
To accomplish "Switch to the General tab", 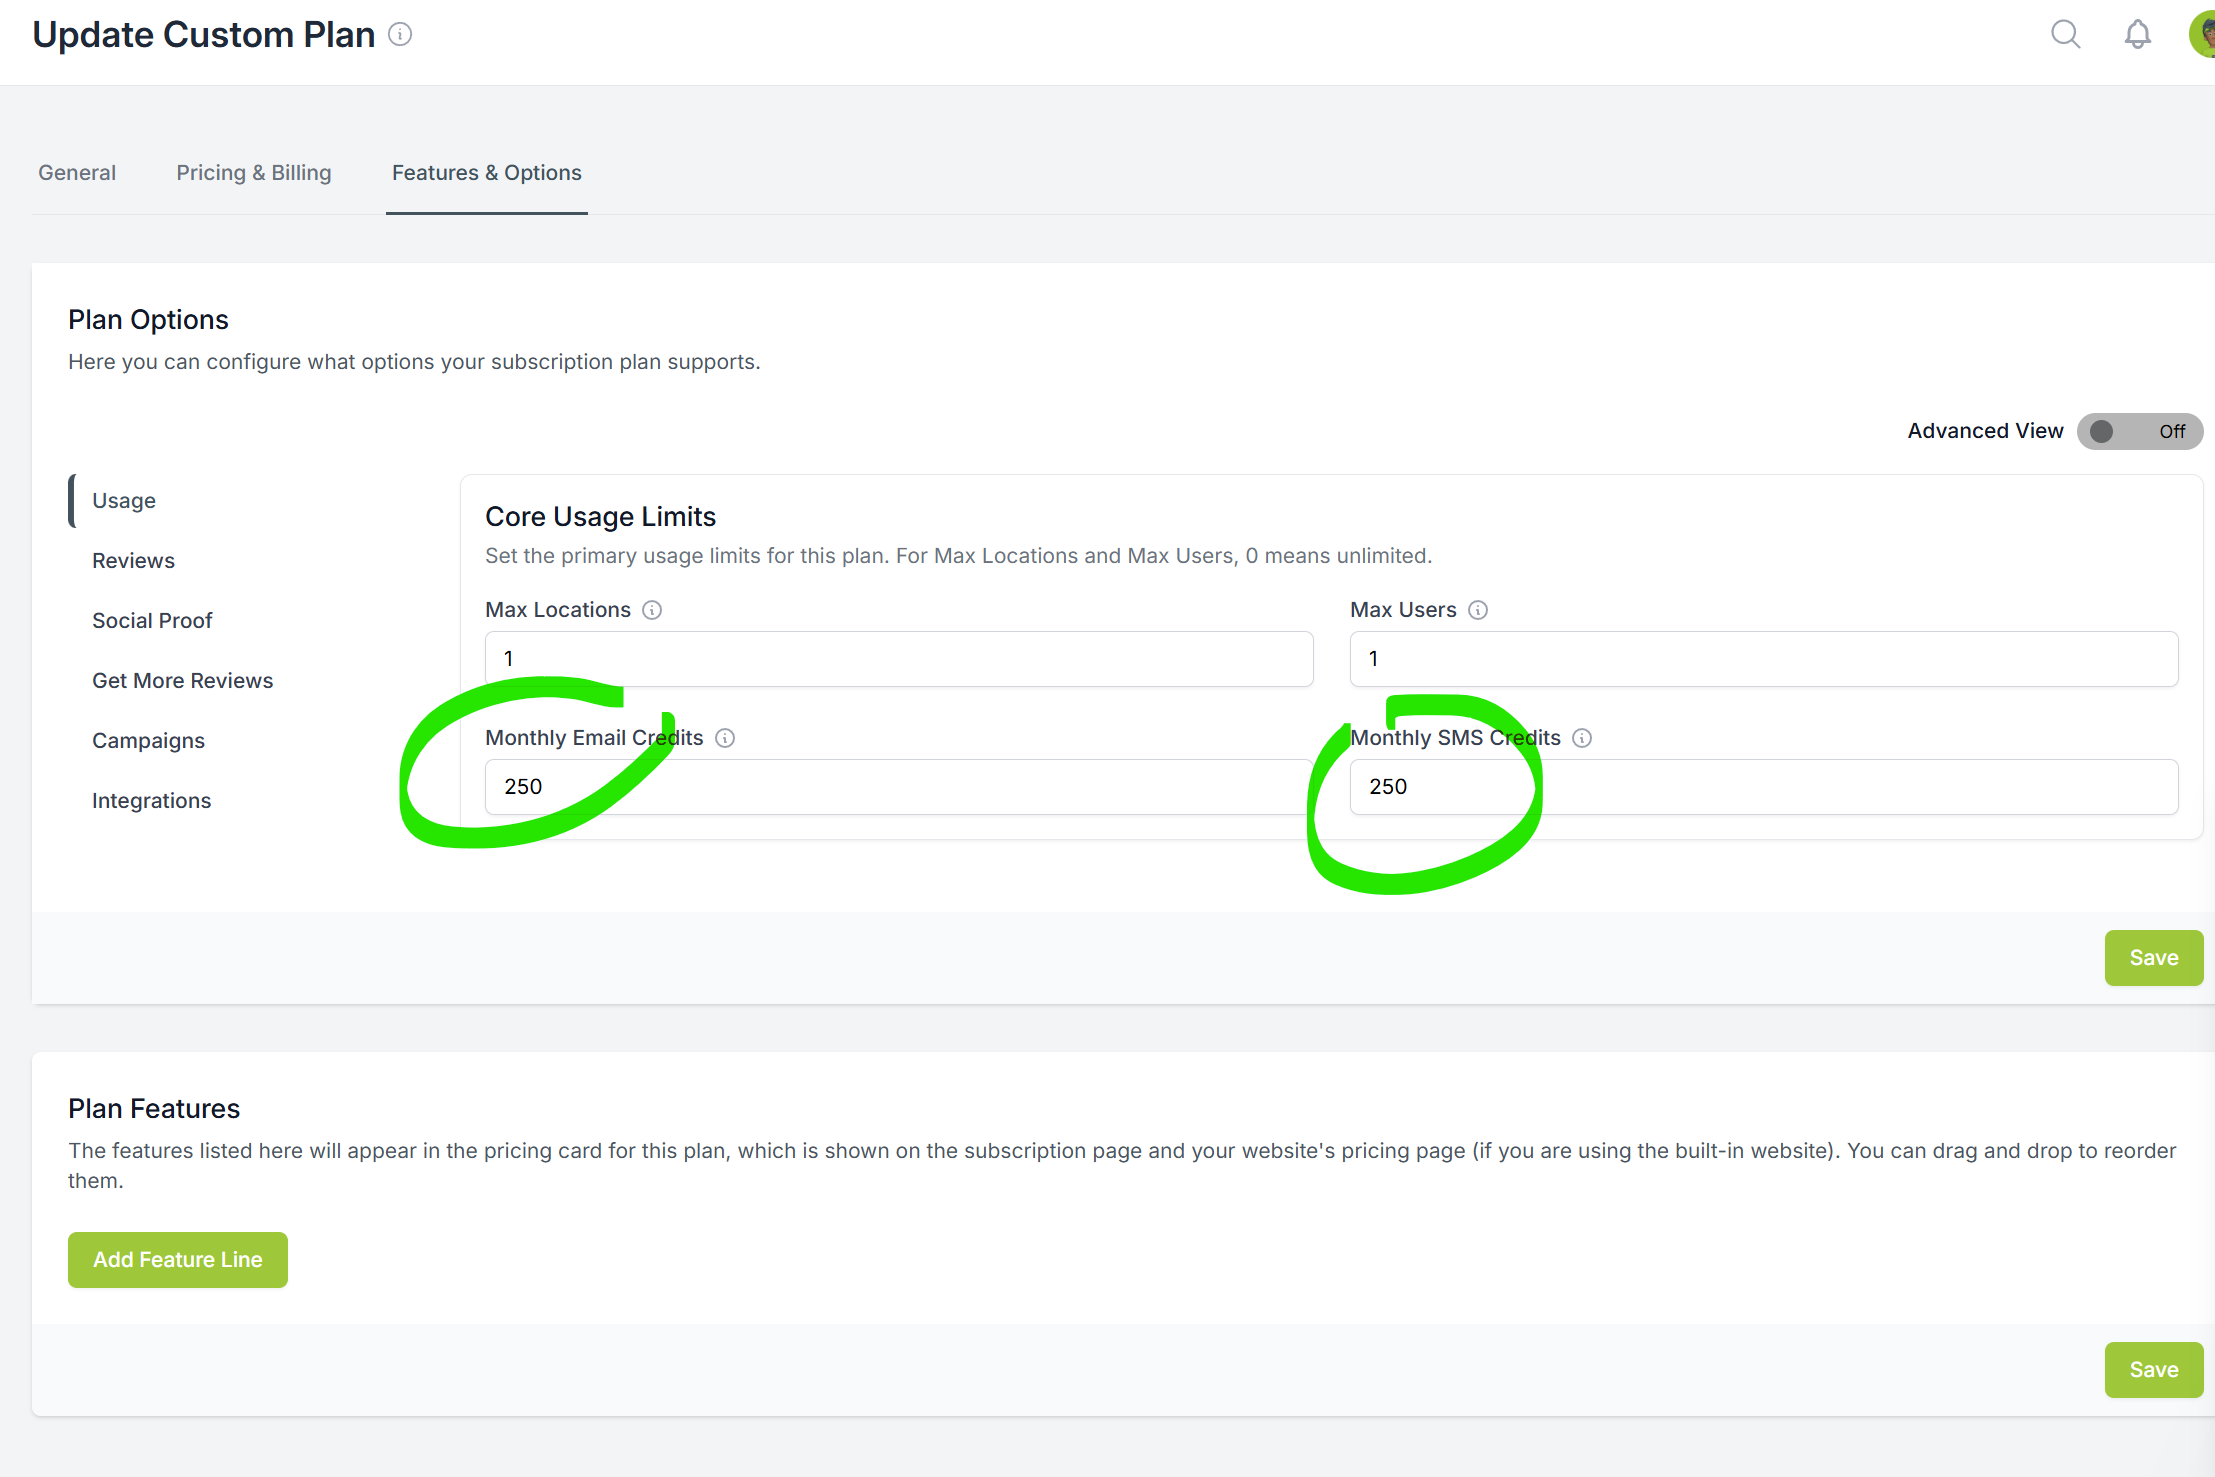I will (x=77, y=173).
